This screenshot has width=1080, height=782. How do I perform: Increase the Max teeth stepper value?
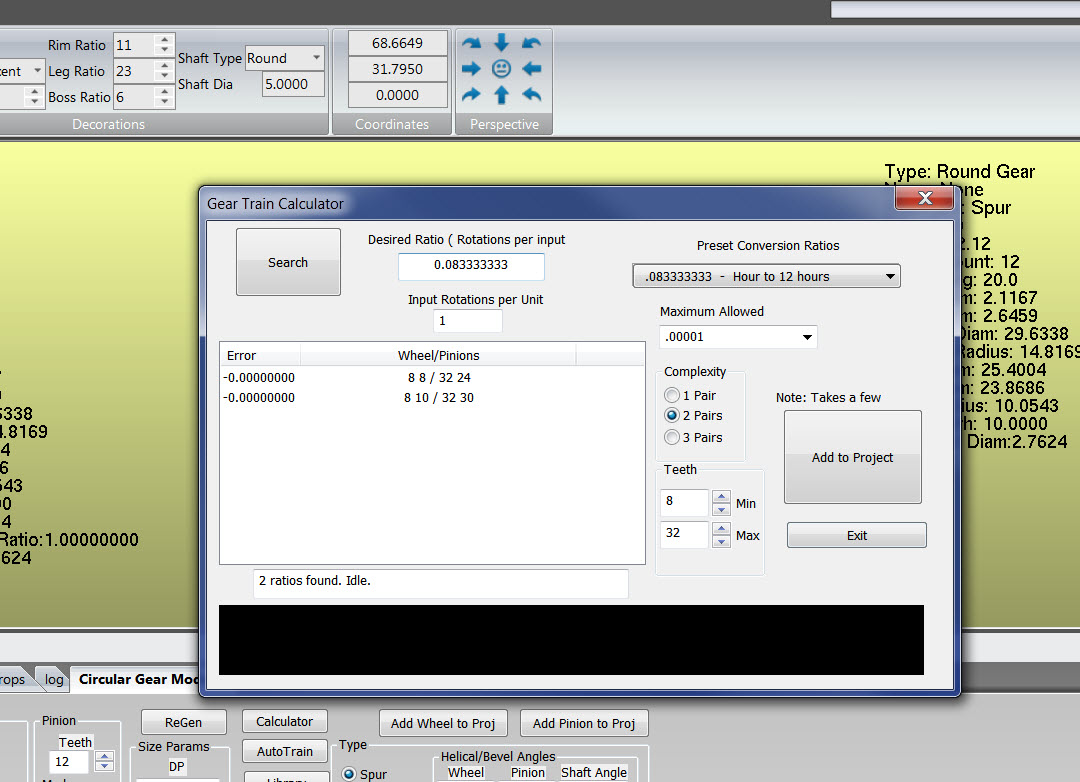pos(721,528)
